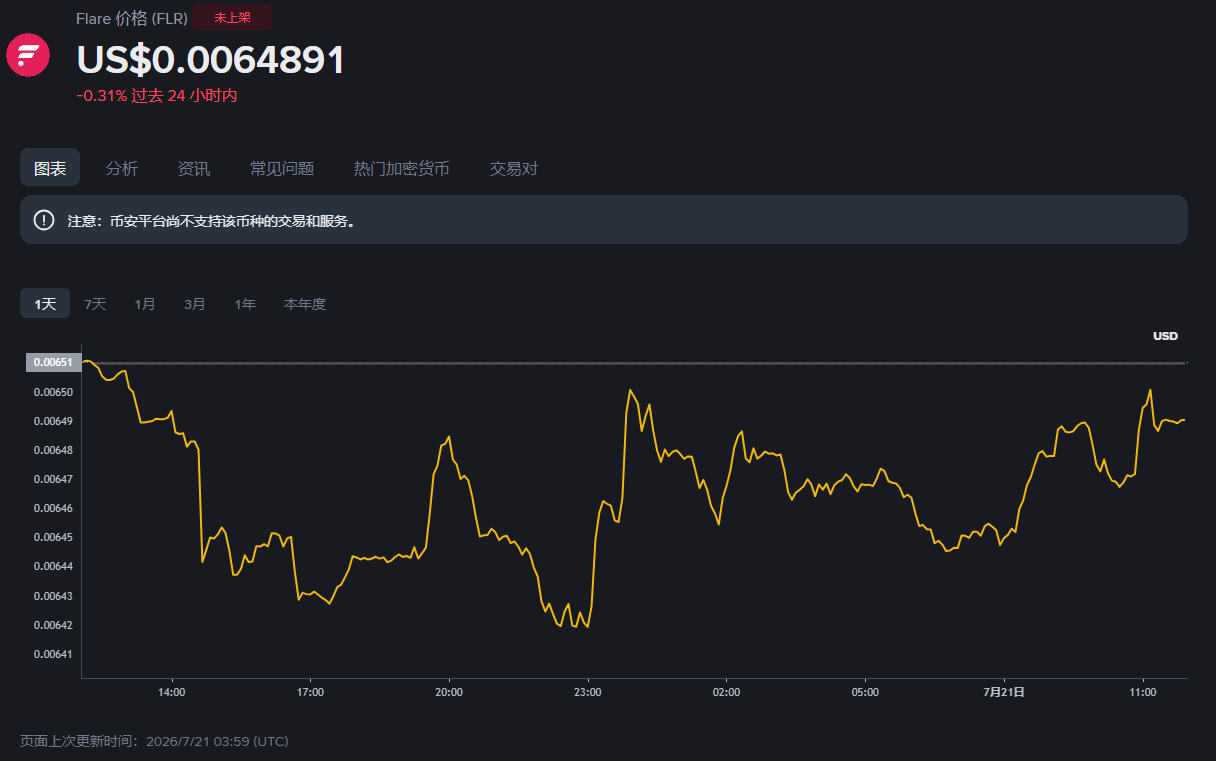Click the 未上架 status badge
This screenshot has height=761, width=1216.
click(x=232, y=18)
